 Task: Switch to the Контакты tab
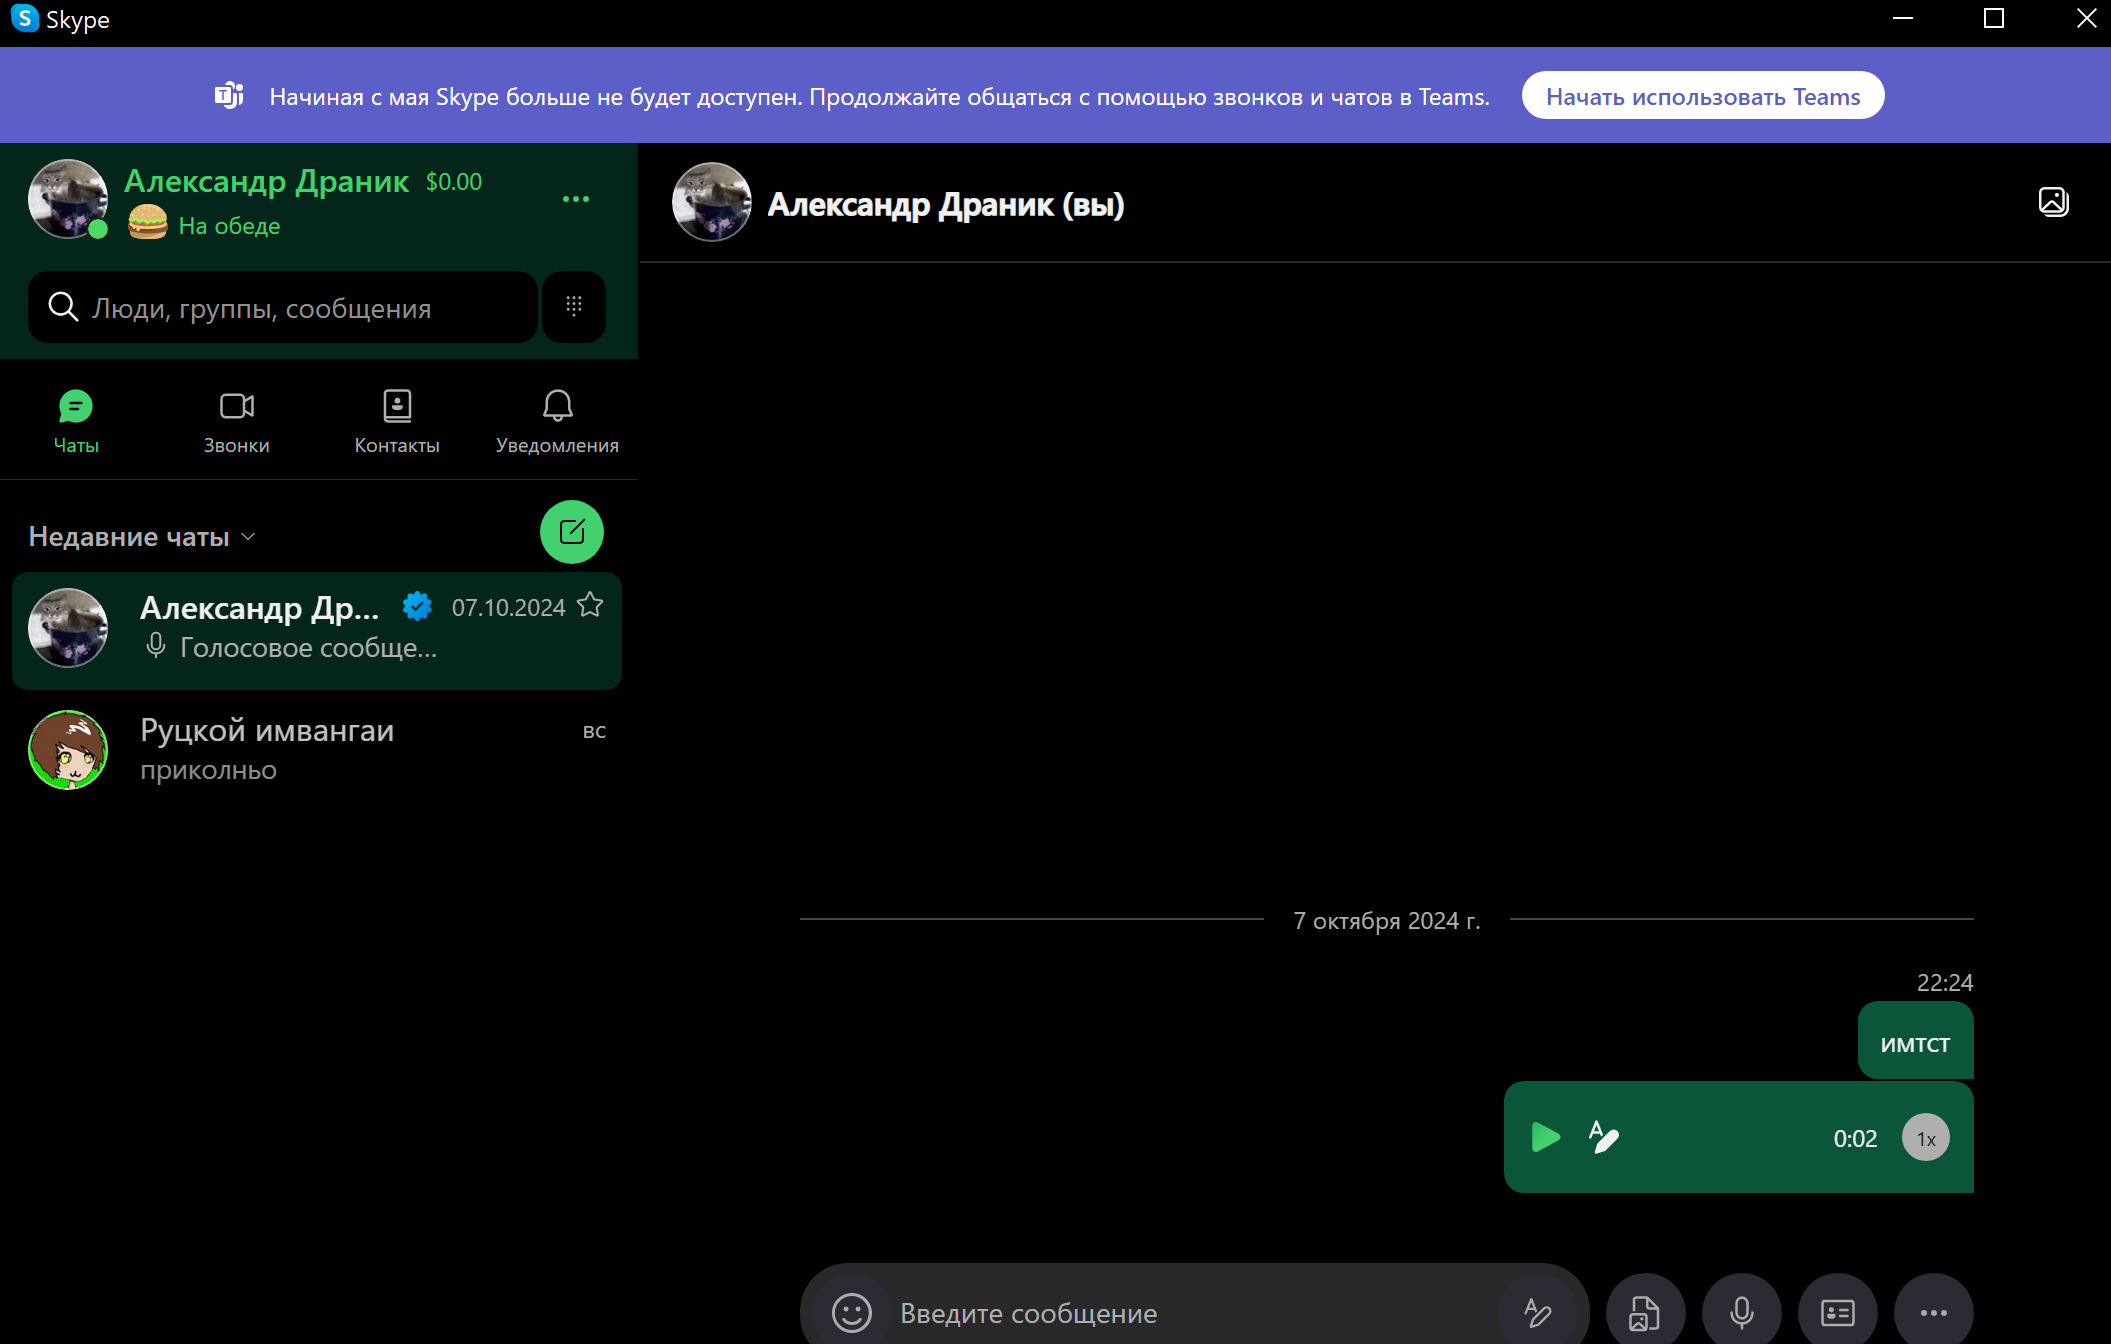point(397,422)
